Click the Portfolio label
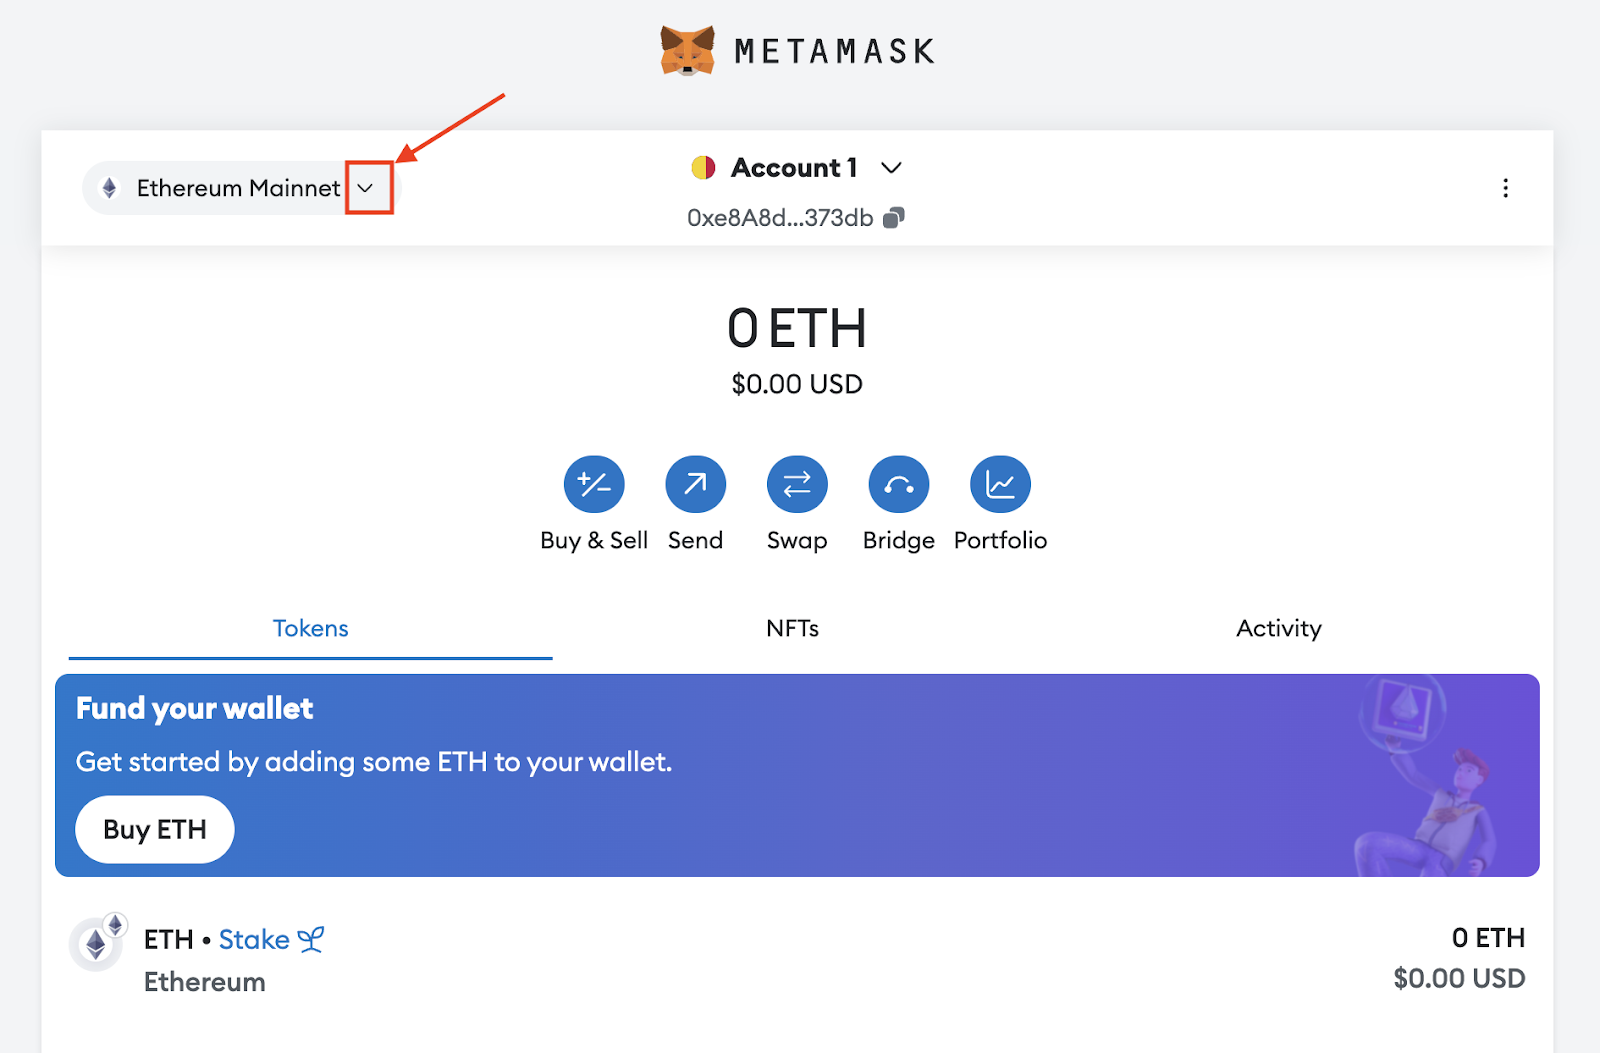1600x1053 pixels. point(1000,540)
